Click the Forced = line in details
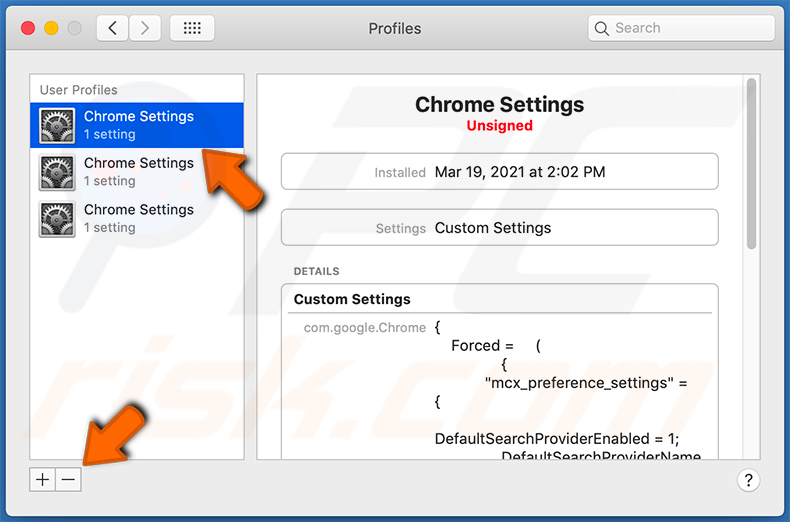790x522 pixels. [496, 346]
